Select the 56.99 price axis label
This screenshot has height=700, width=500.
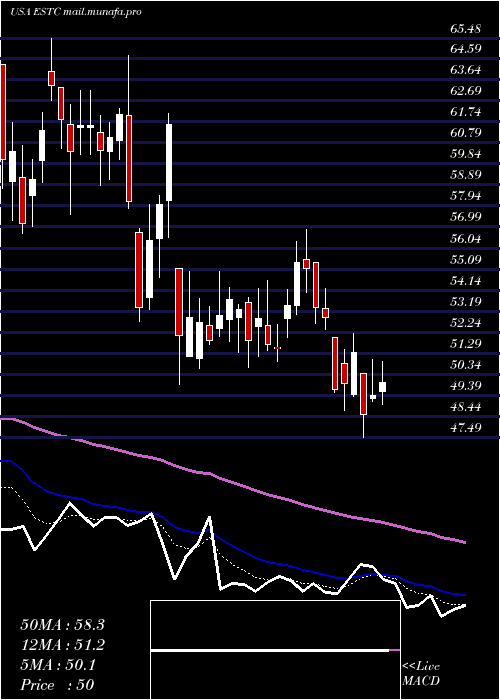click(x=466, y=217)
